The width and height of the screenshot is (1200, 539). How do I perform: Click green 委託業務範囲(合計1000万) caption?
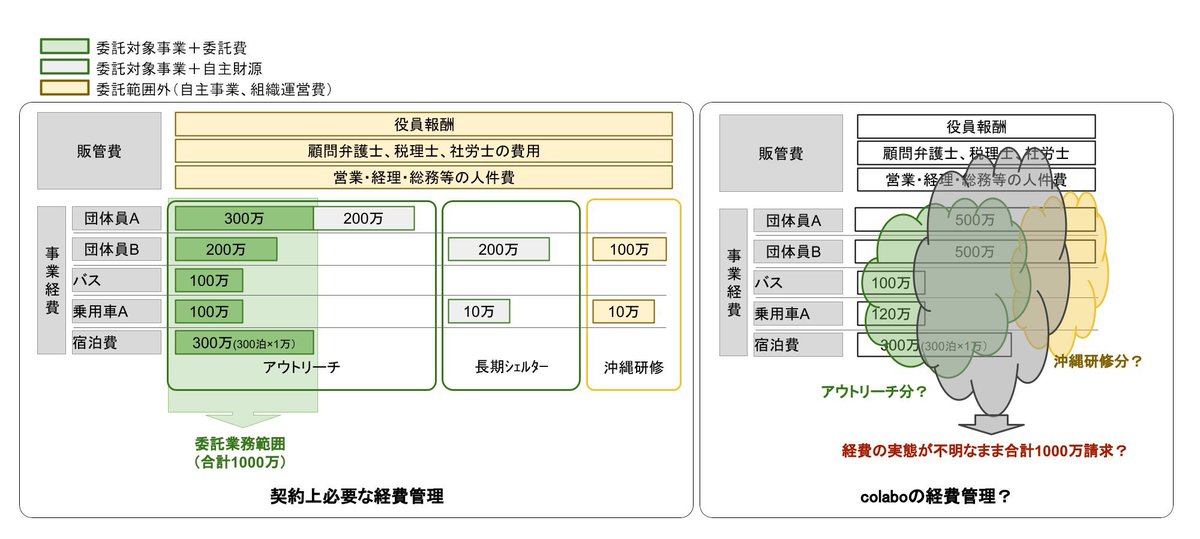[x=241, y=452]
